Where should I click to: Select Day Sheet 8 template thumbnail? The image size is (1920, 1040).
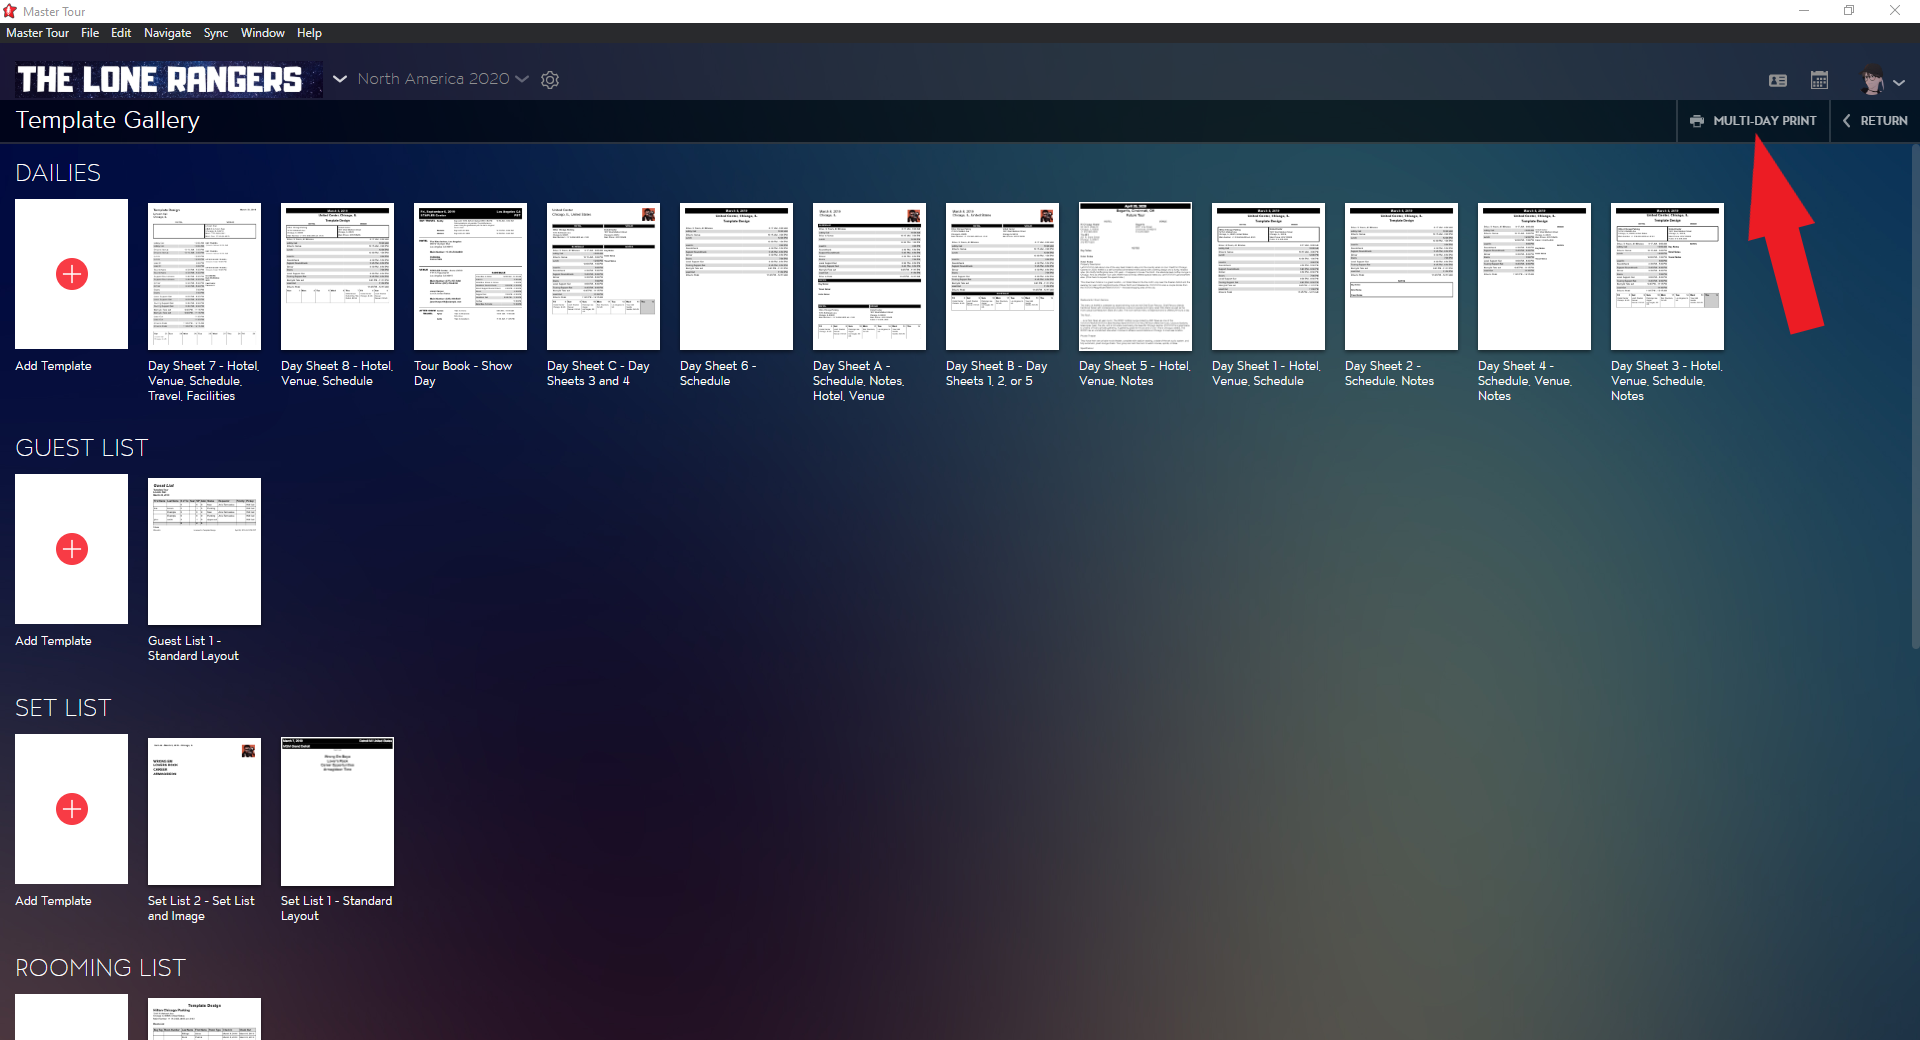pos(337,276)
